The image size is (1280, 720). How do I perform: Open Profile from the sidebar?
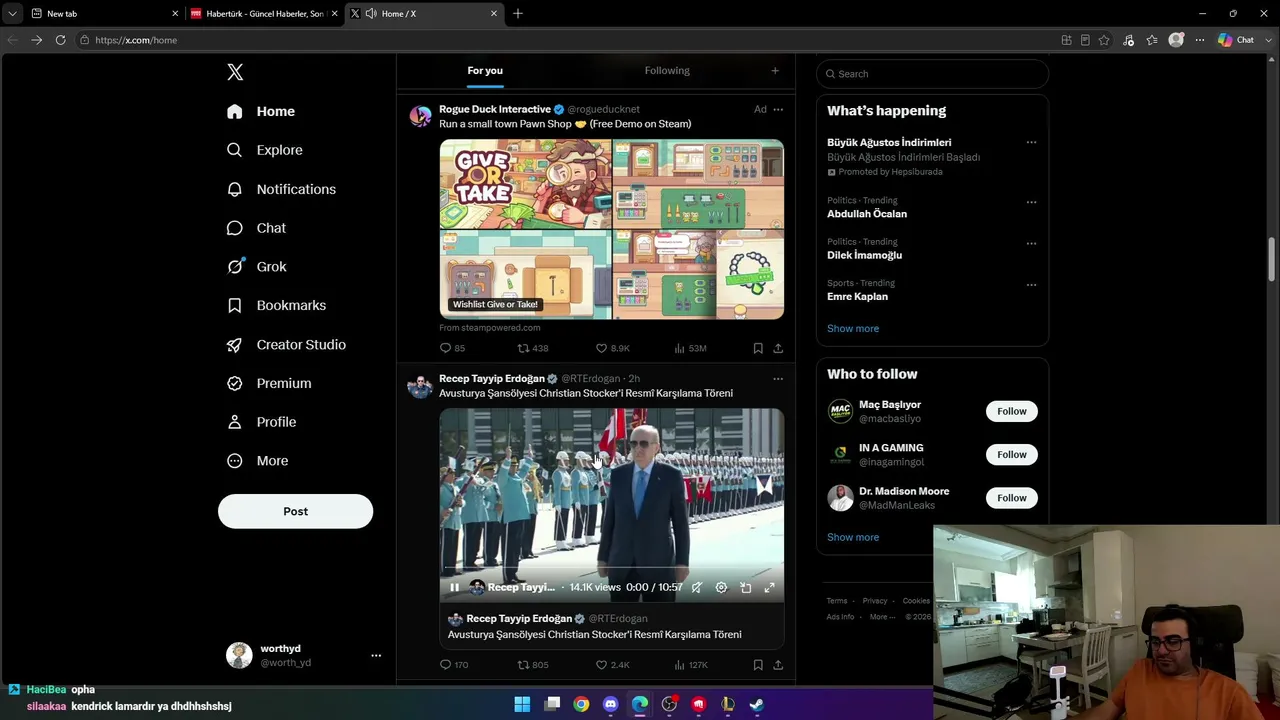261,422
